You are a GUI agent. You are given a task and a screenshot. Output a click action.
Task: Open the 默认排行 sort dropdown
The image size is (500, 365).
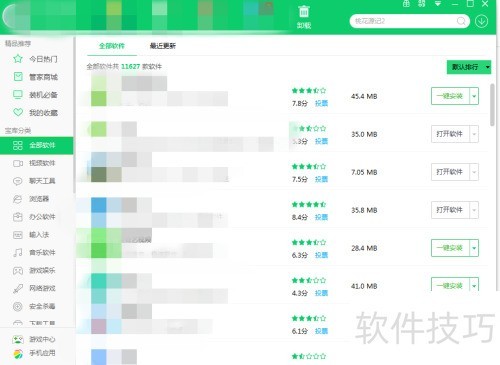(x=469, y=67)
